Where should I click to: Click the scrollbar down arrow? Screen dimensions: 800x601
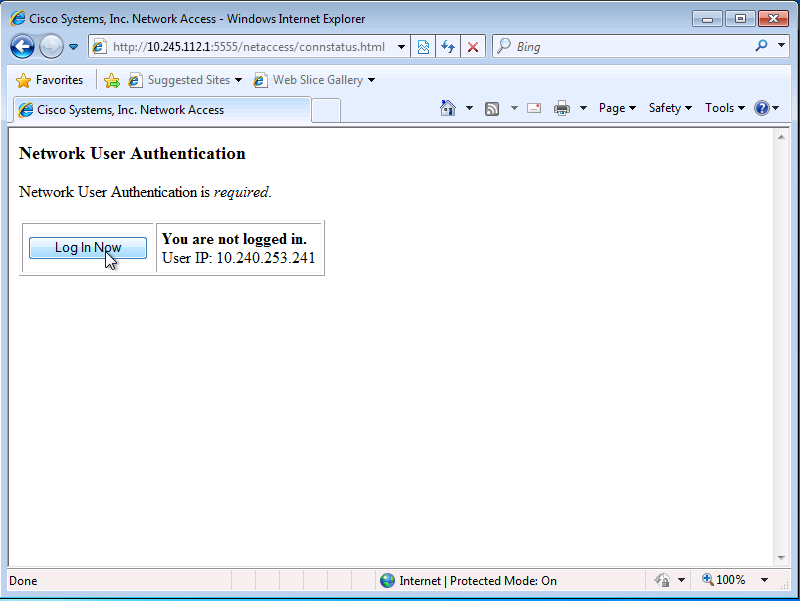pyautogui.click(x=781, y=558)
